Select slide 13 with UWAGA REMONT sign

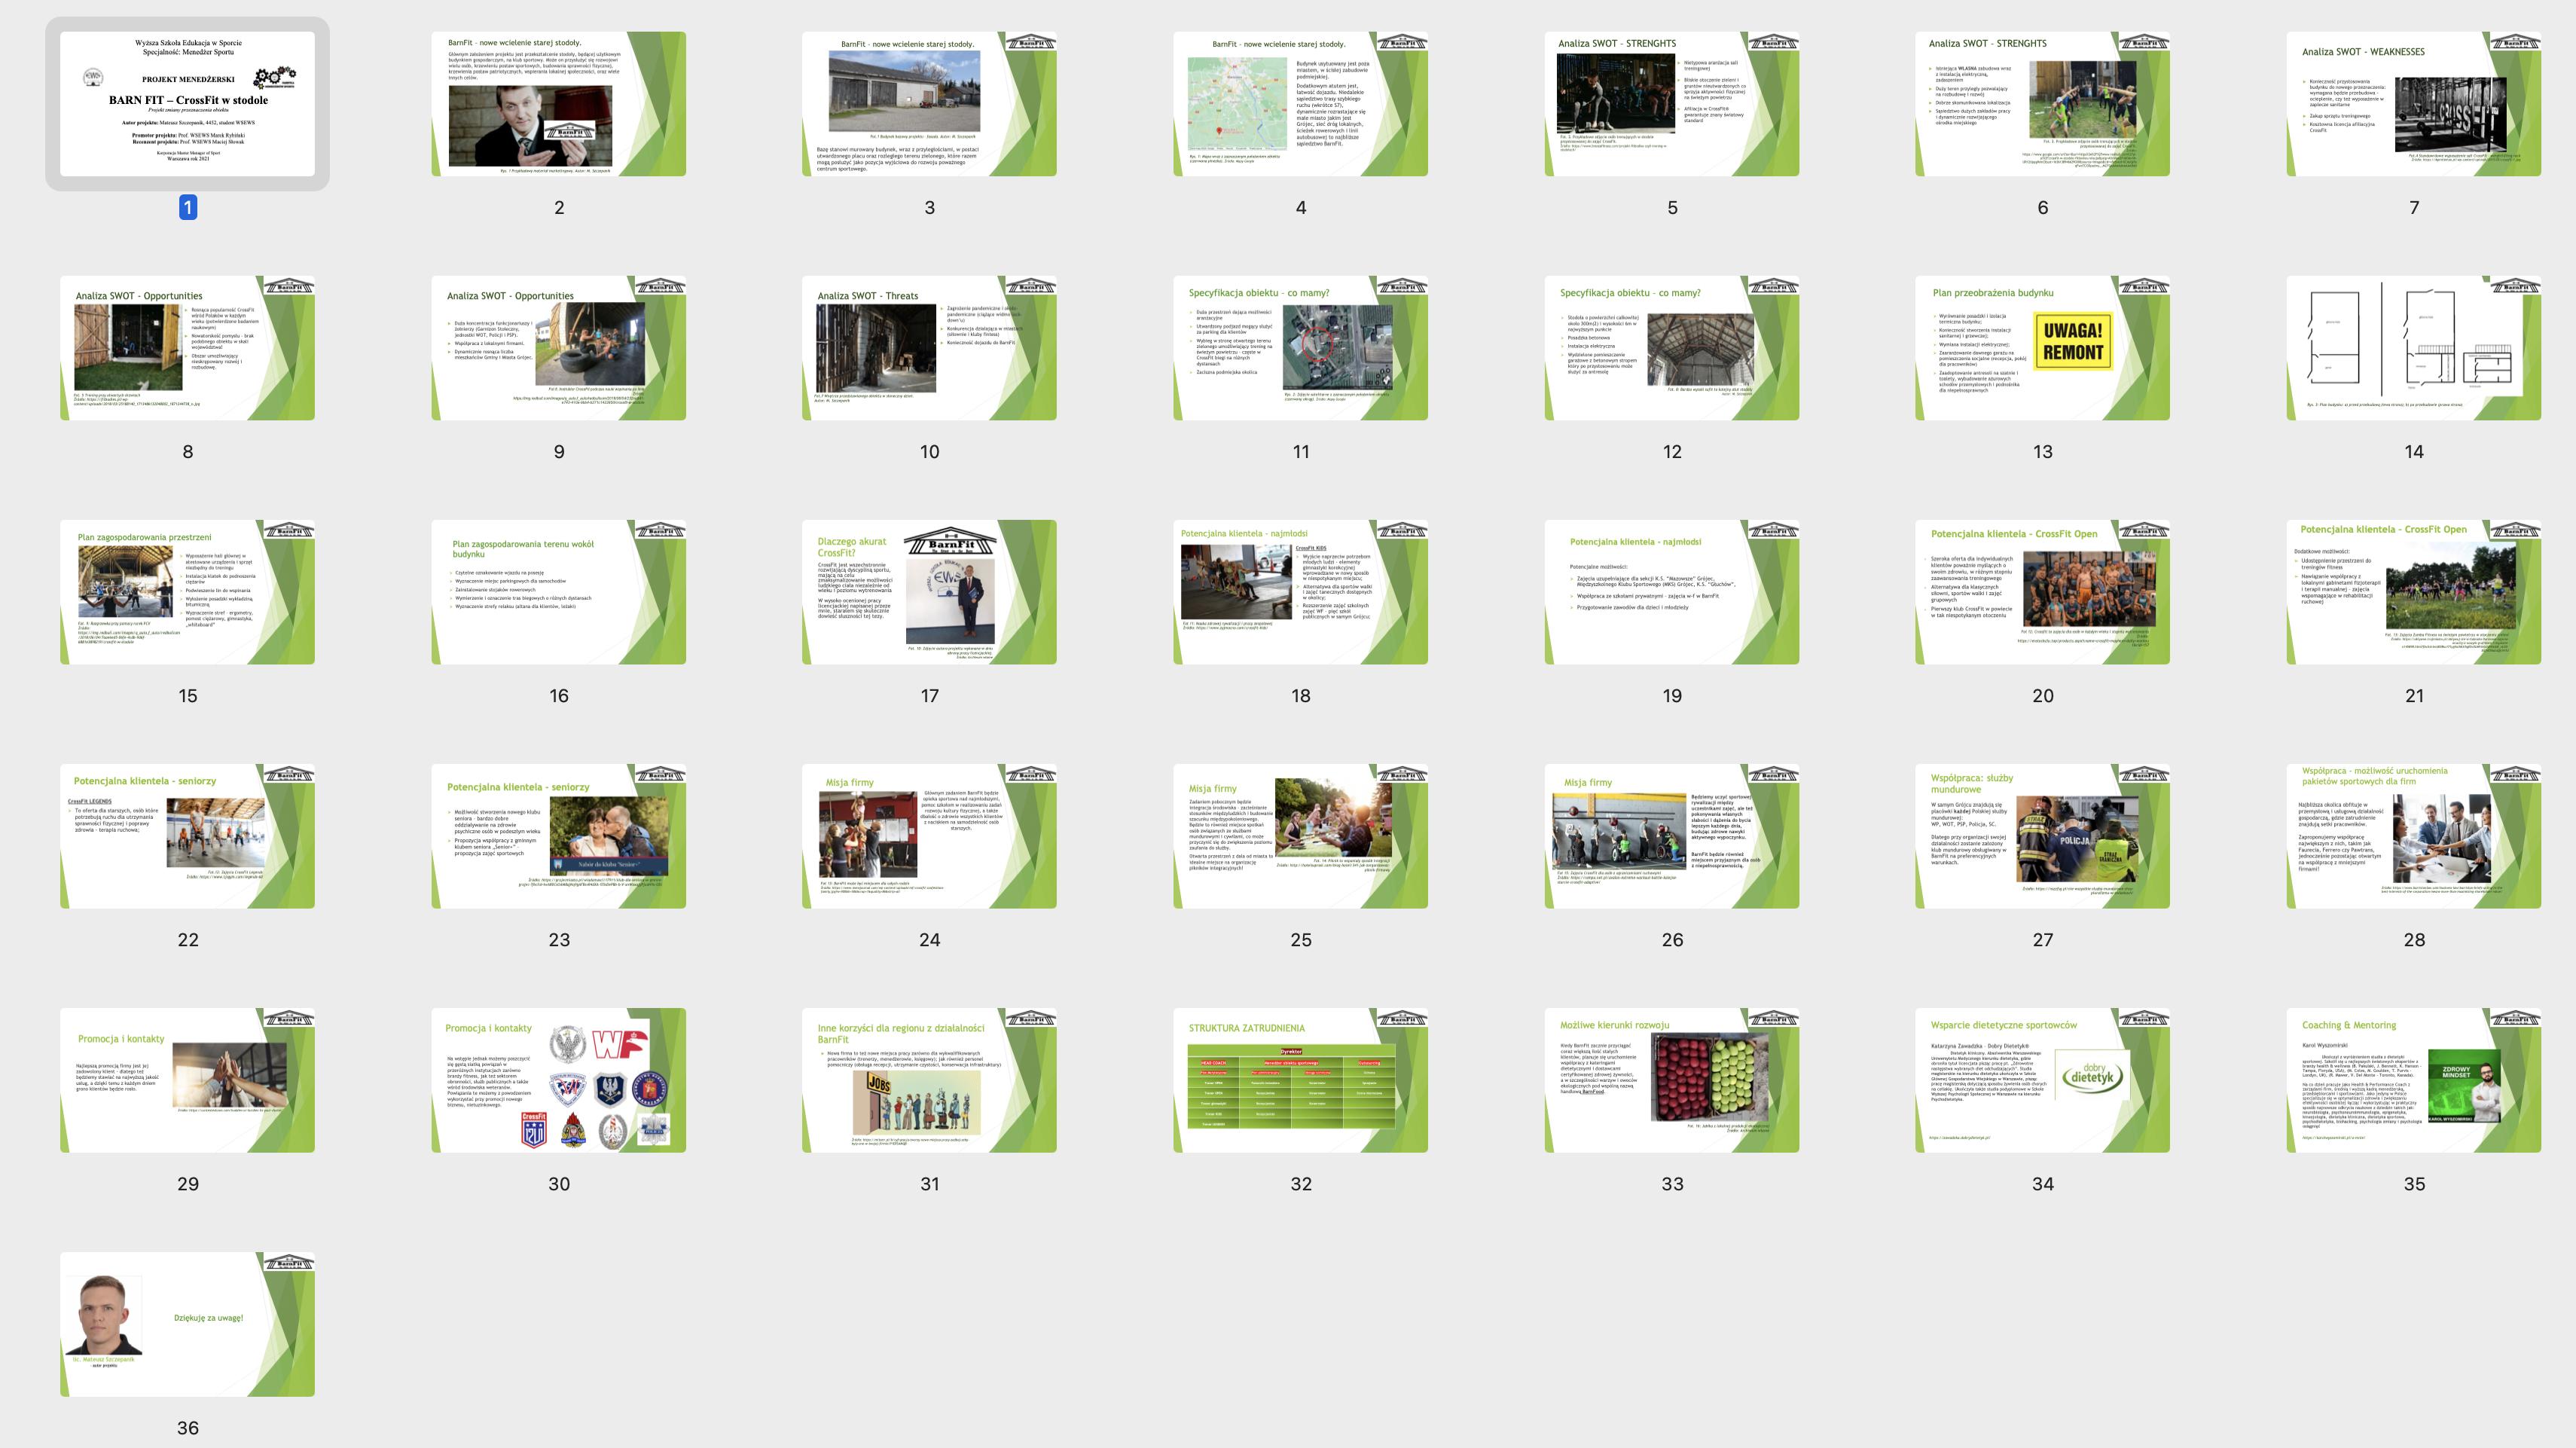tap(2042, 347)
